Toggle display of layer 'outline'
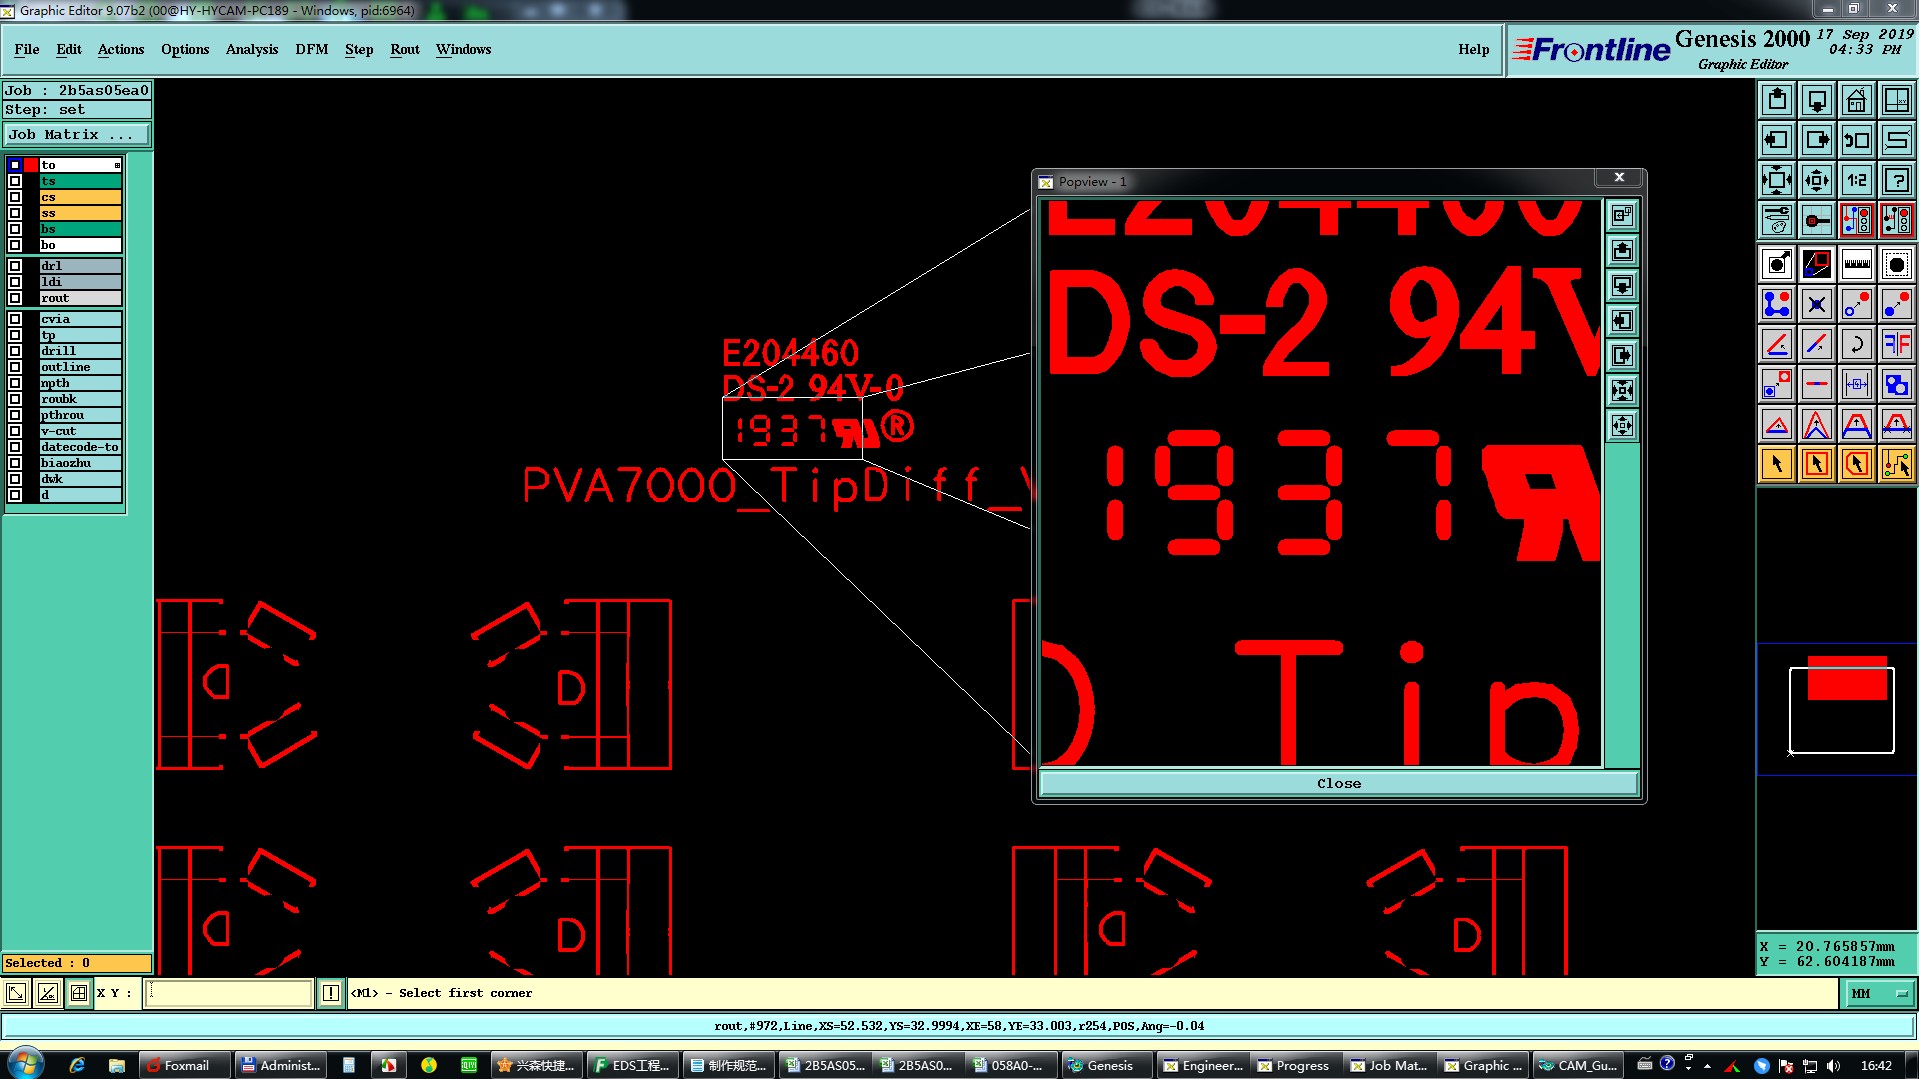1919x1079 pixels. click(x=15, y=367)
